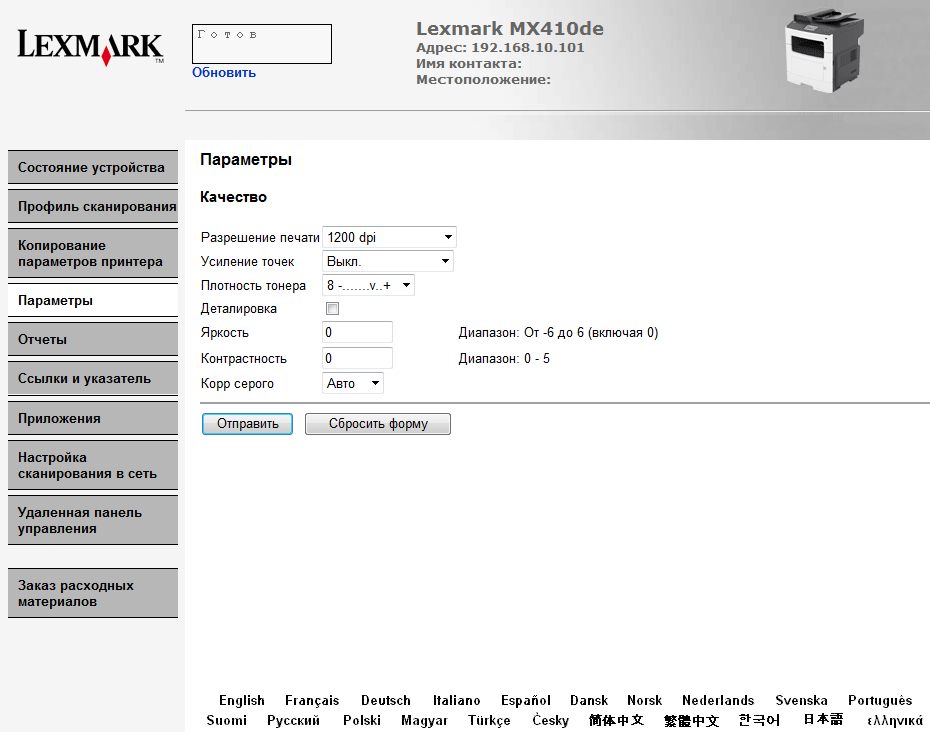Screen dimensions: 930x732
Task: Open the Разрешение печати dropdown
Action: (389, 237)
